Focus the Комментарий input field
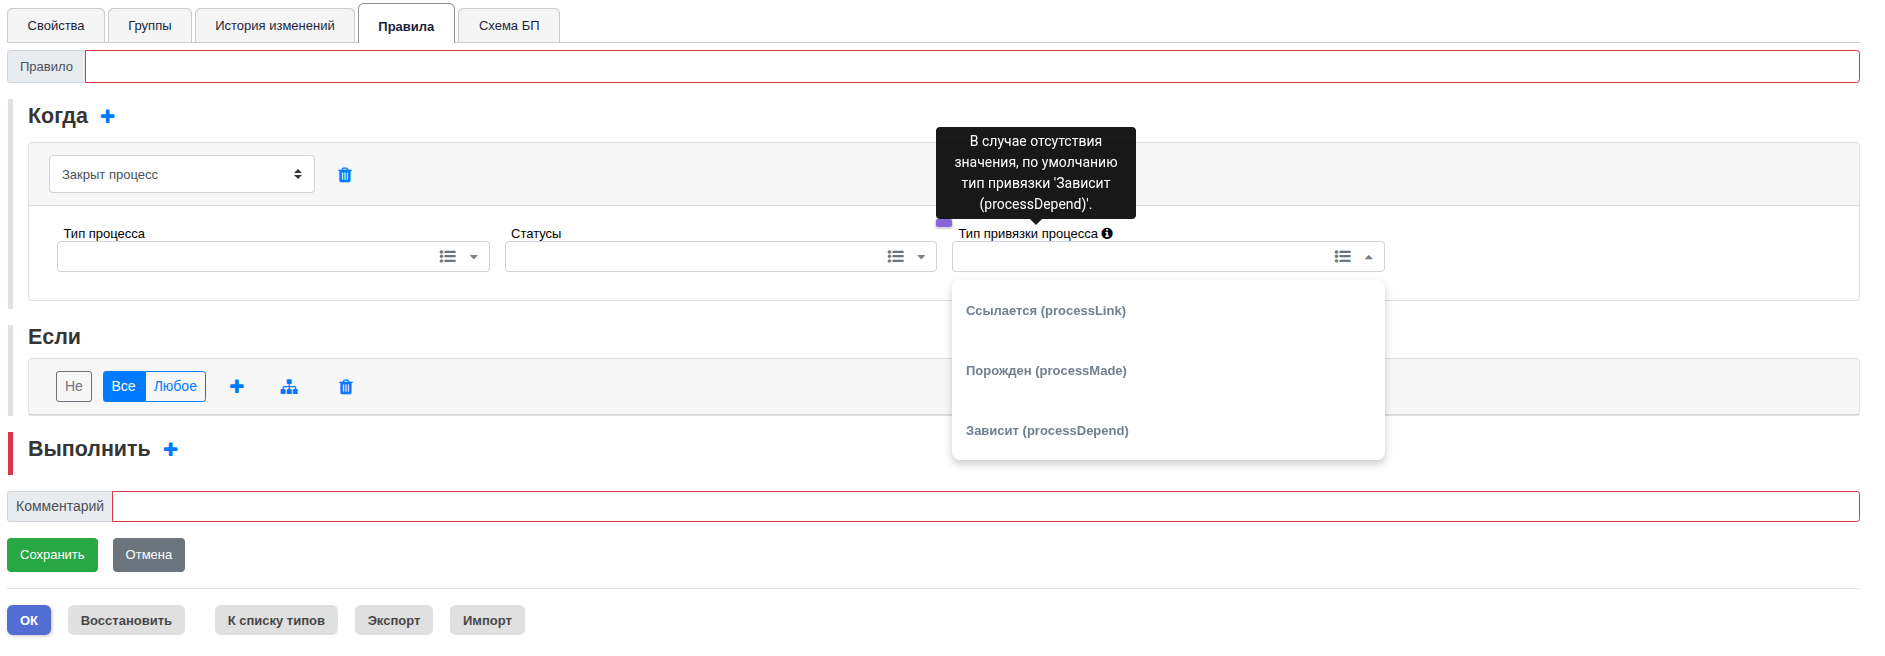The image size is (1885, 656). pyautogui.click(x=986, y=506)
